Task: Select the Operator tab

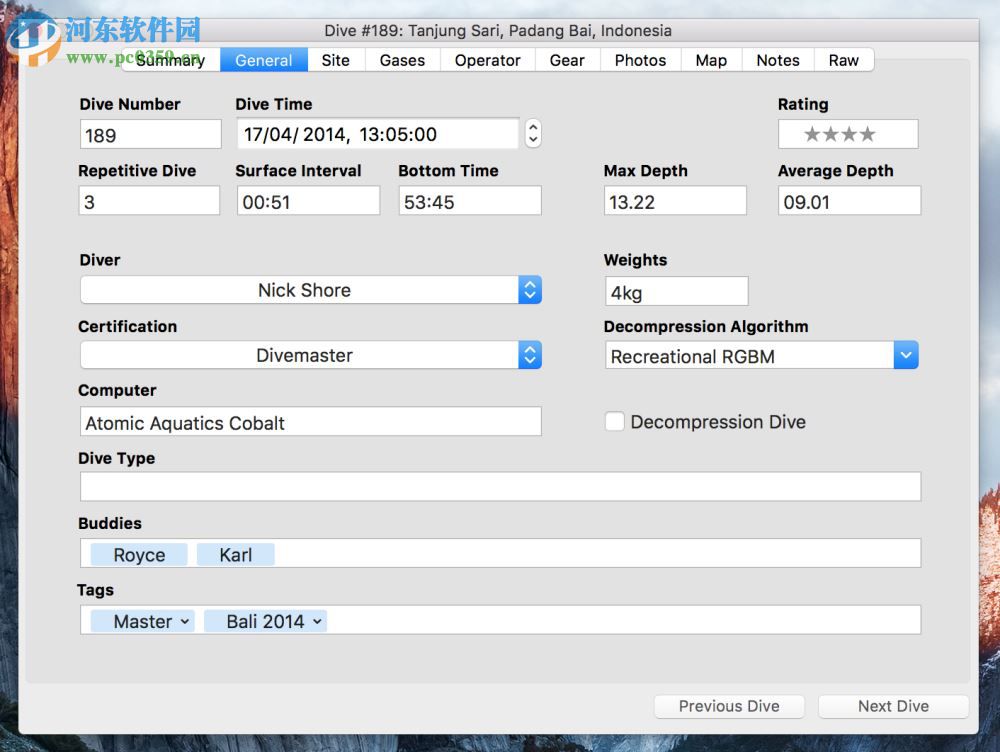Action: (487, 60)
